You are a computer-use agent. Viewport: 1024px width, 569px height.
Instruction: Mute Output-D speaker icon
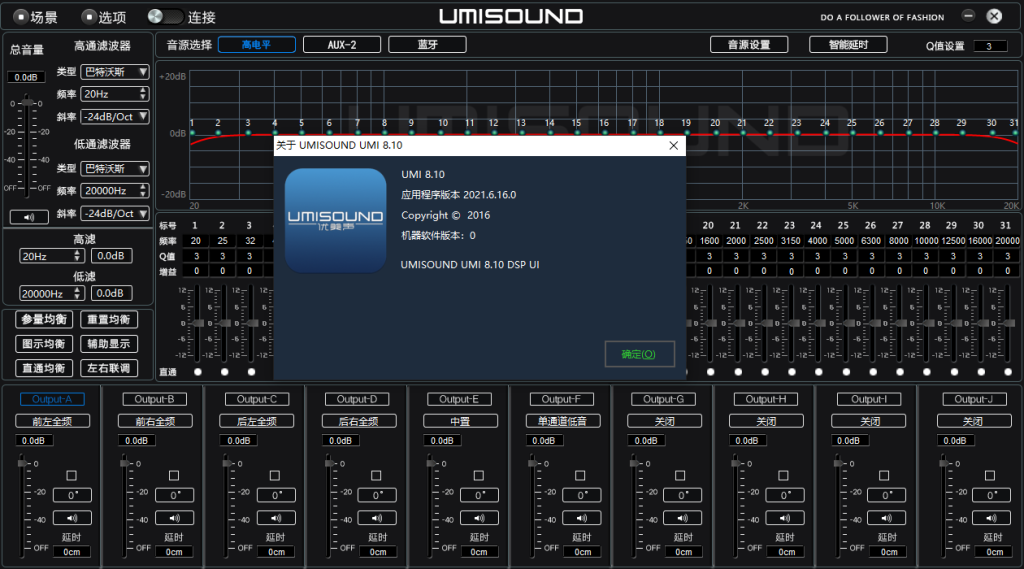[x=377, y=518]
